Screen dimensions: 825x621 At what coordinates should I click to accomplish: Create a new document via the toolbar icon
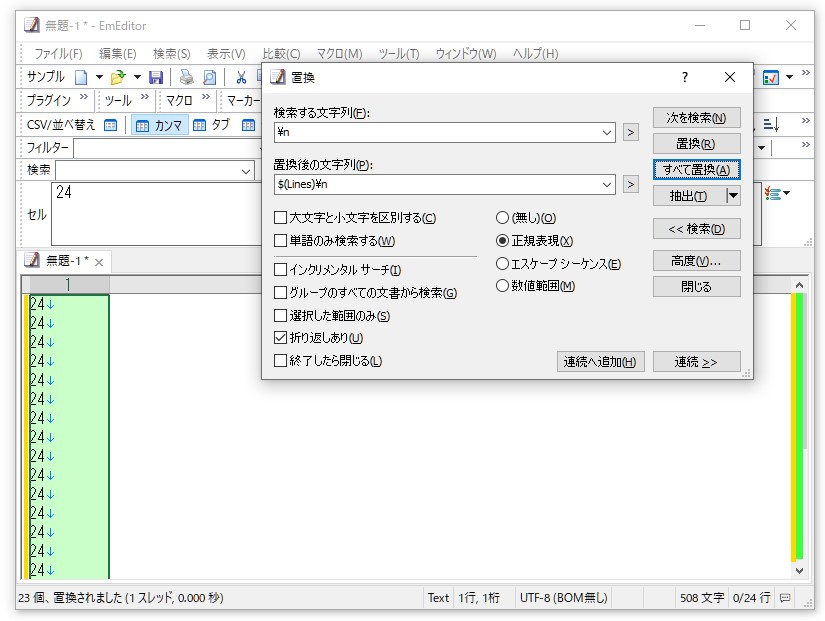tap(81, 77)
